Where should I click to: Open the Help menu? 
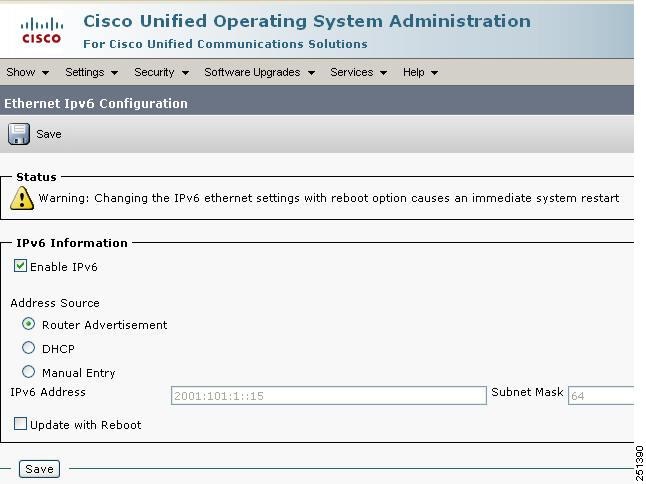[420, 72]
